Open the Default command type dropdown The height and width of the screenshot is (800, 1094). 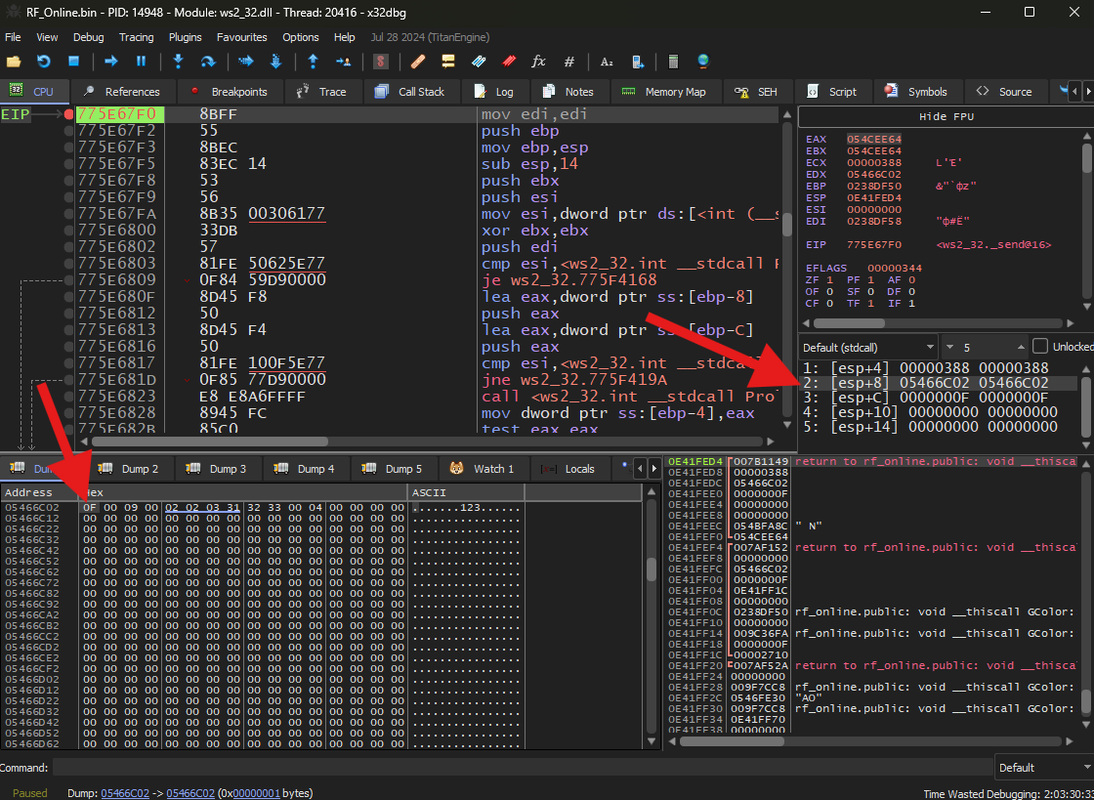[x=1042, y=767]
